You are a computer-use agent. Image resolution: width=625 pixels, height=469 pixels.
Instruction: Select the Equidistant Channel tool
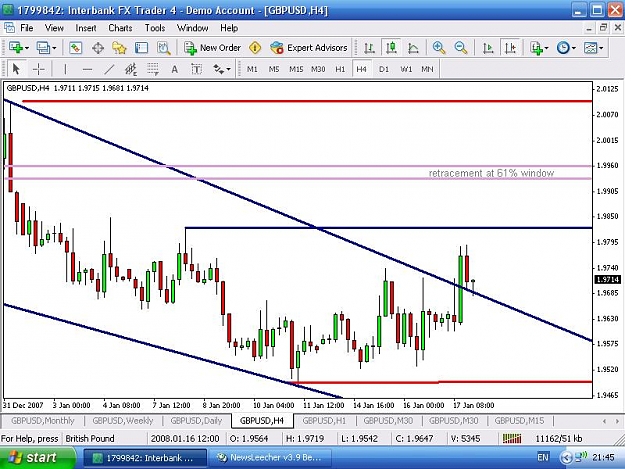click(x=131, y=69)
